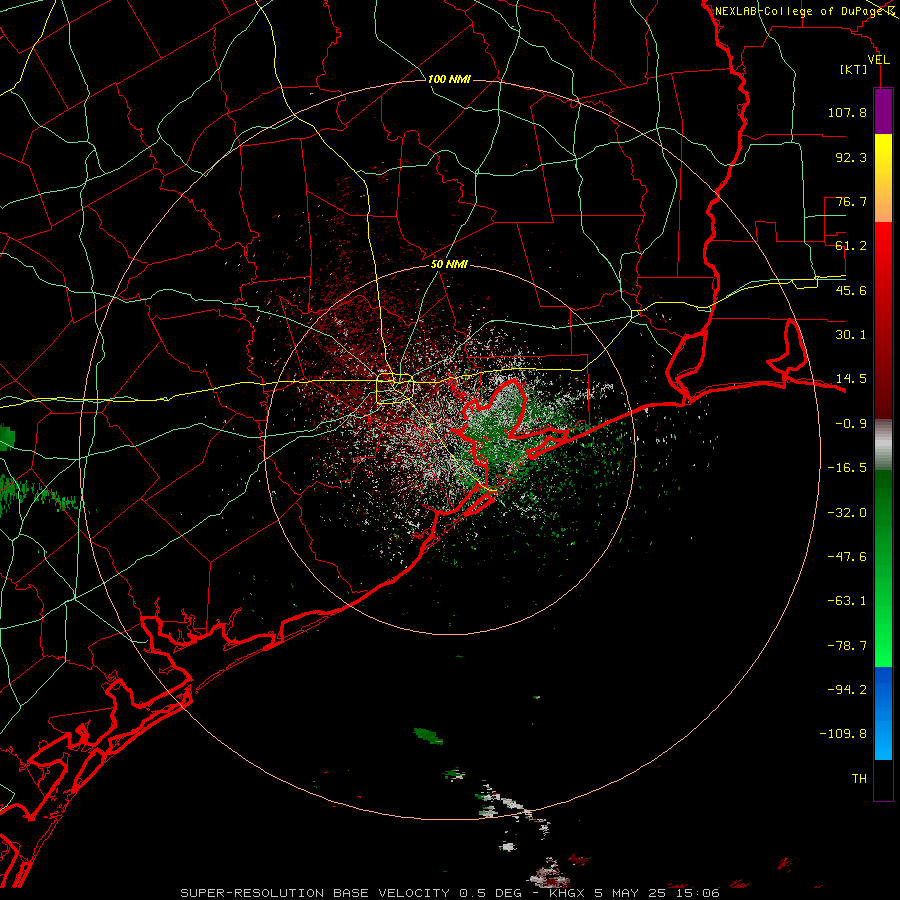The image size is (900, 900).
Task: Select the 30.1 legend value
Action: [x=851, y=335]
